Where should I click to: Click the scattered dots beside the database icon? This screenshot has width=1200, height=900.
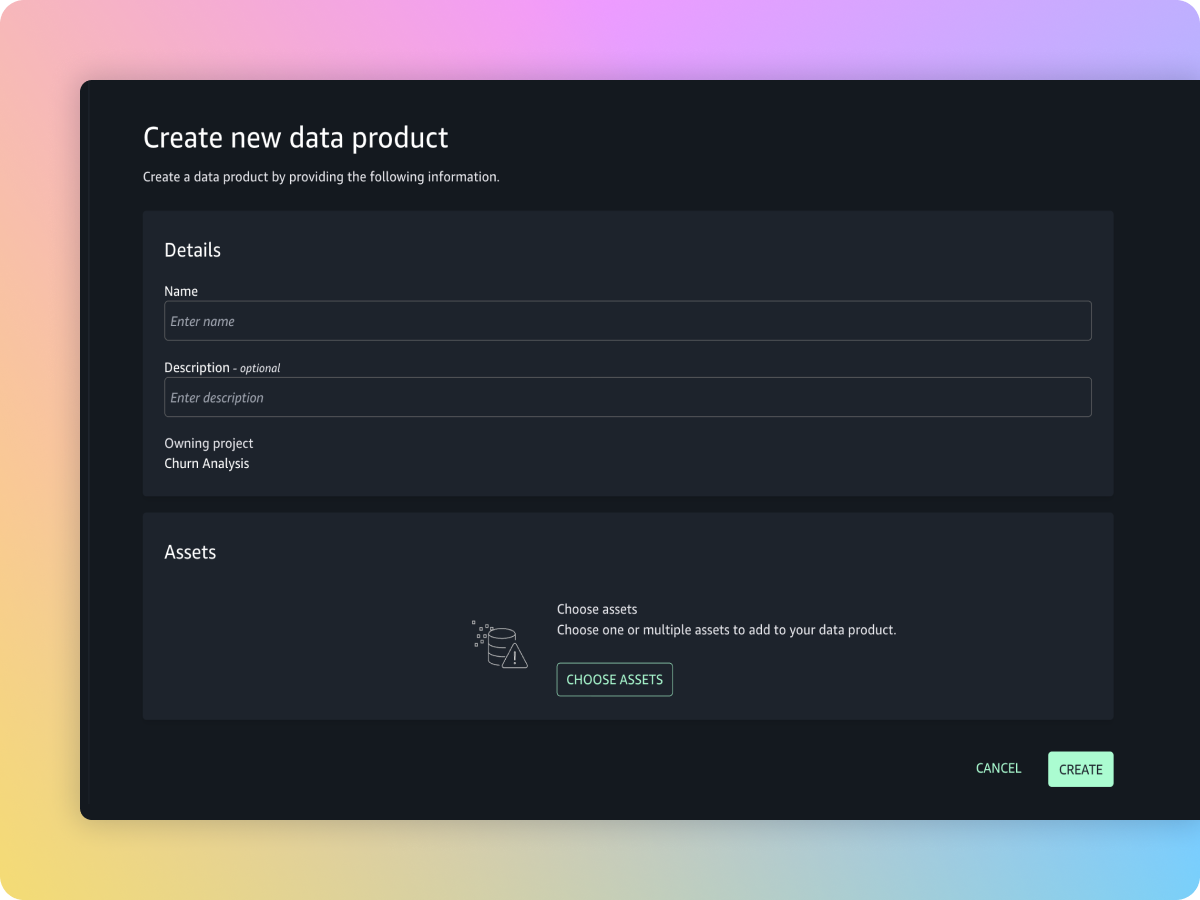[x=480, y=632]
